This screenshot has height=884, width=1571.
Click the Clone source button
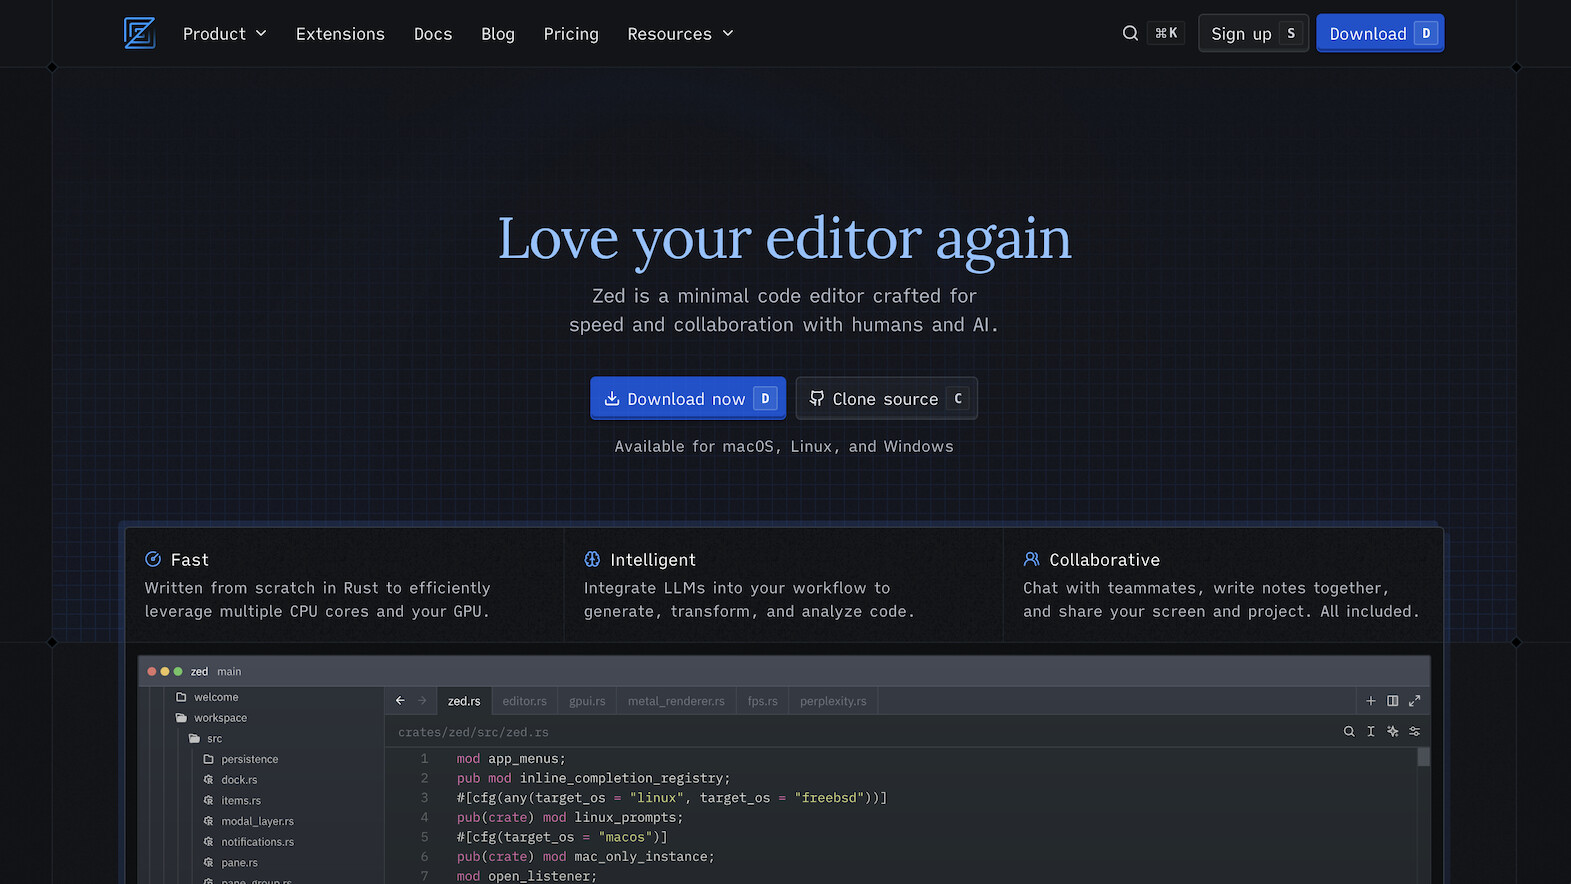point(886,398)
